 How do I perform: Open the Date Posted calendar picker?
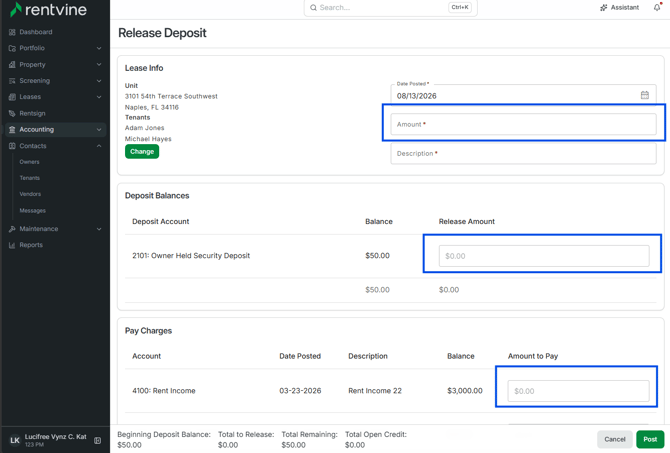645,95
